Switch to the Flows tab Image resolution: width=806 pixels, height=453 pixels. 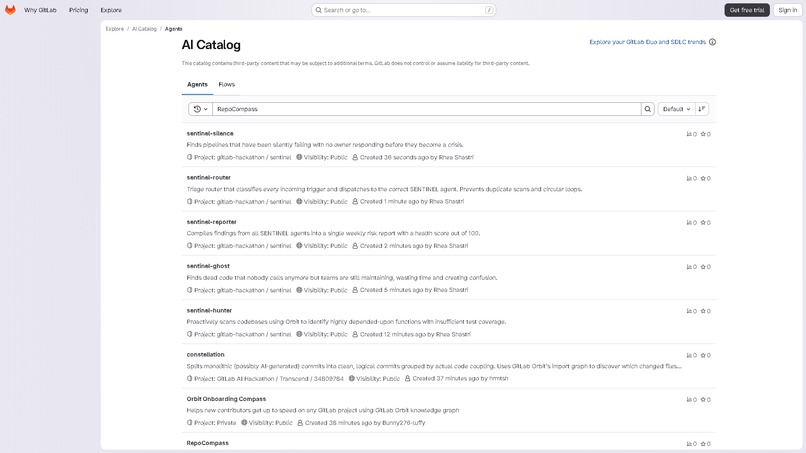pyautogui.click(x=227, y=84)
